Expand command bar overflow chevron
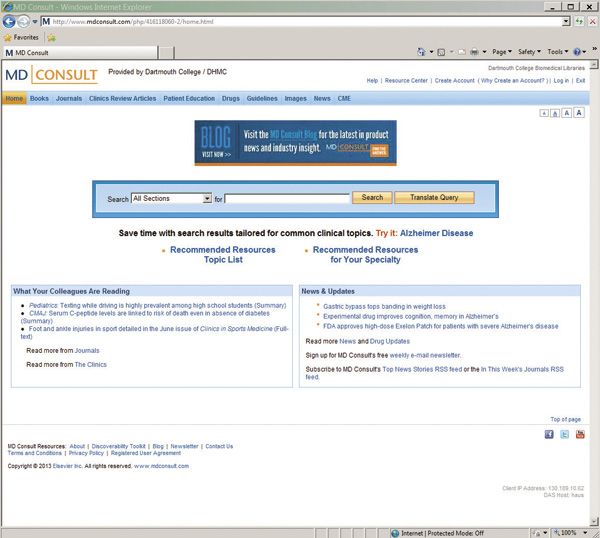 click(594, 49)
